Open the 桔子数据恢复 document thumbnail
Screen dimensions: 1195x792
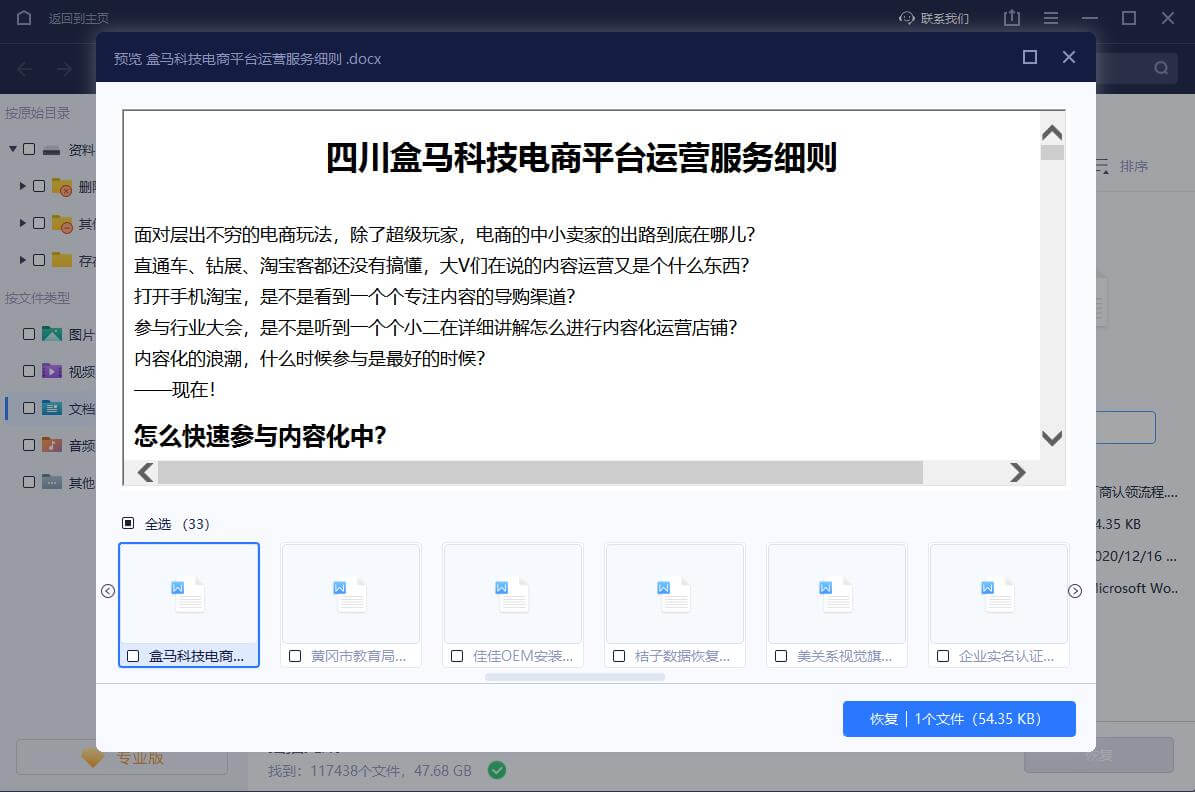[x=675, y=595]
